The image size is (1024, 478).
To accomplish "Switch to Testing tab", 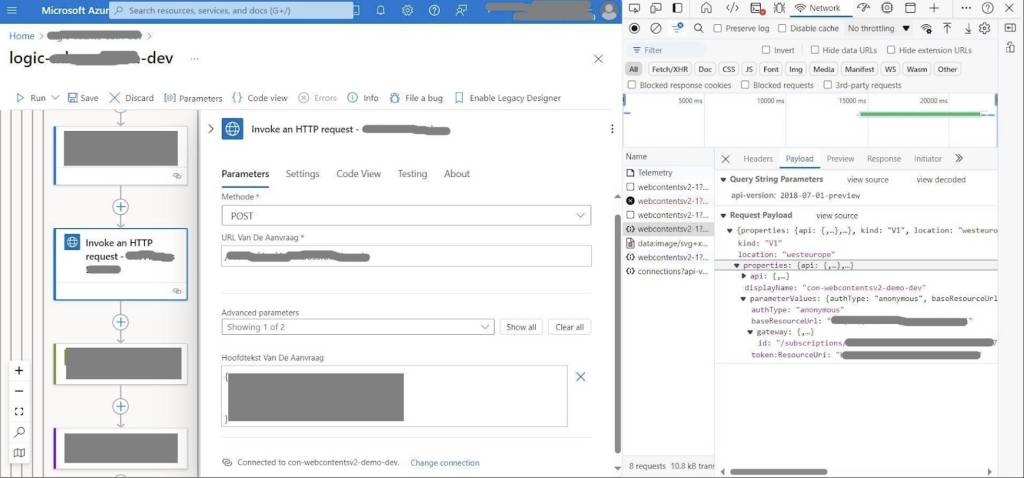I will coord(412,174).
